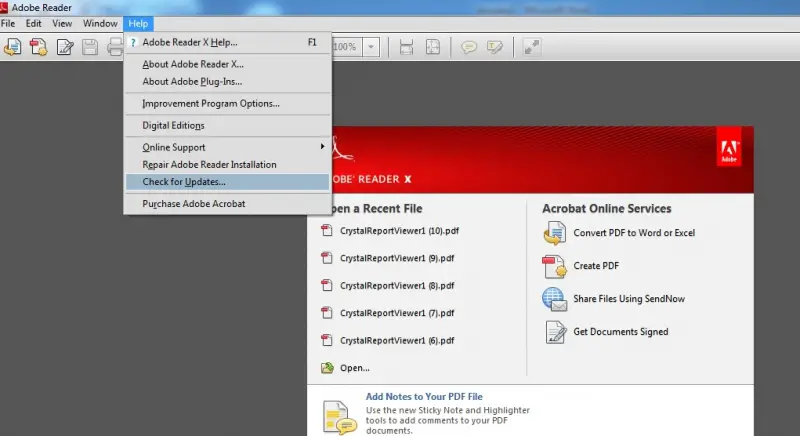Screen dimensions: 800x436
Task: Click the Acrobat Online Services heading
Action: [607, 209]
